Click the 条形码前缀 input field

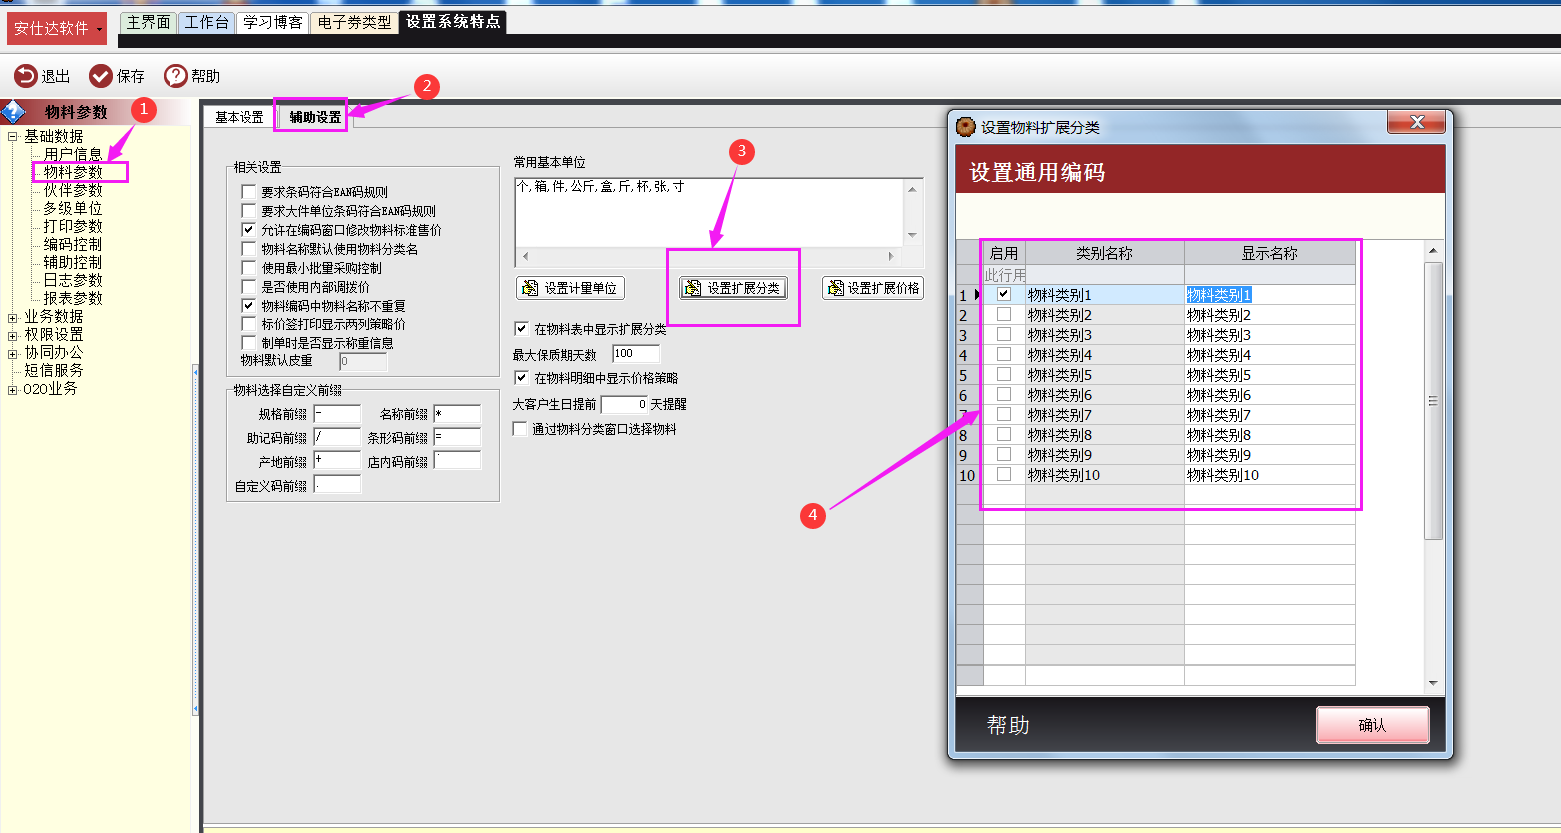point(457,437)
